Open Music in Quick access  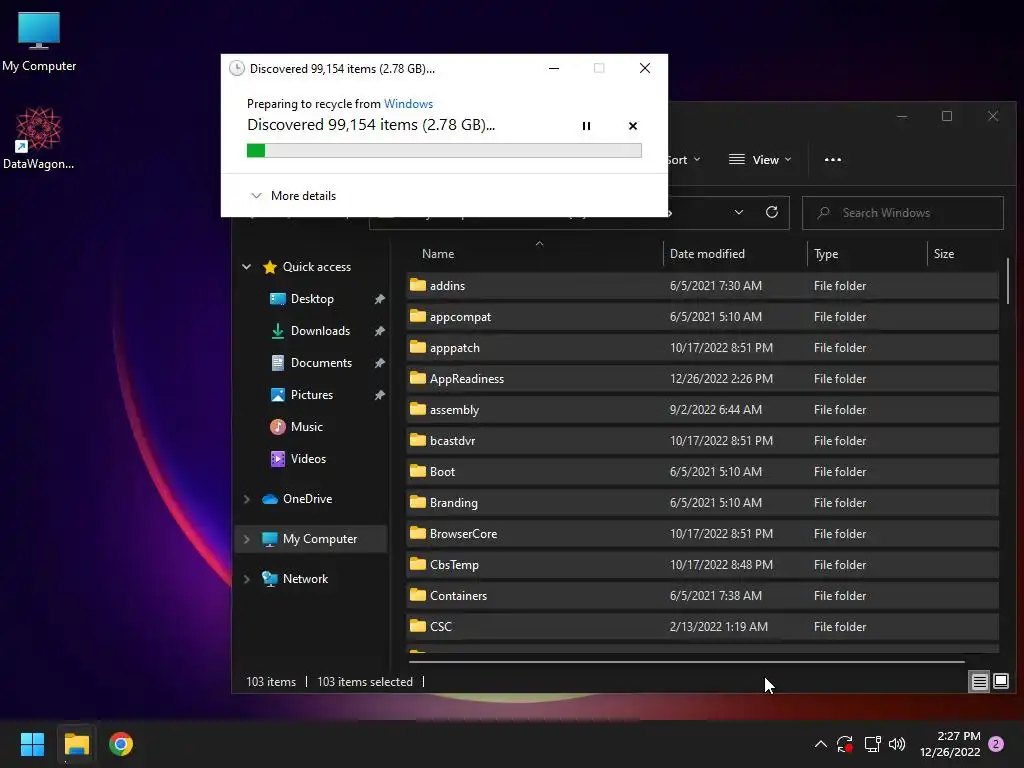[306, 426]
